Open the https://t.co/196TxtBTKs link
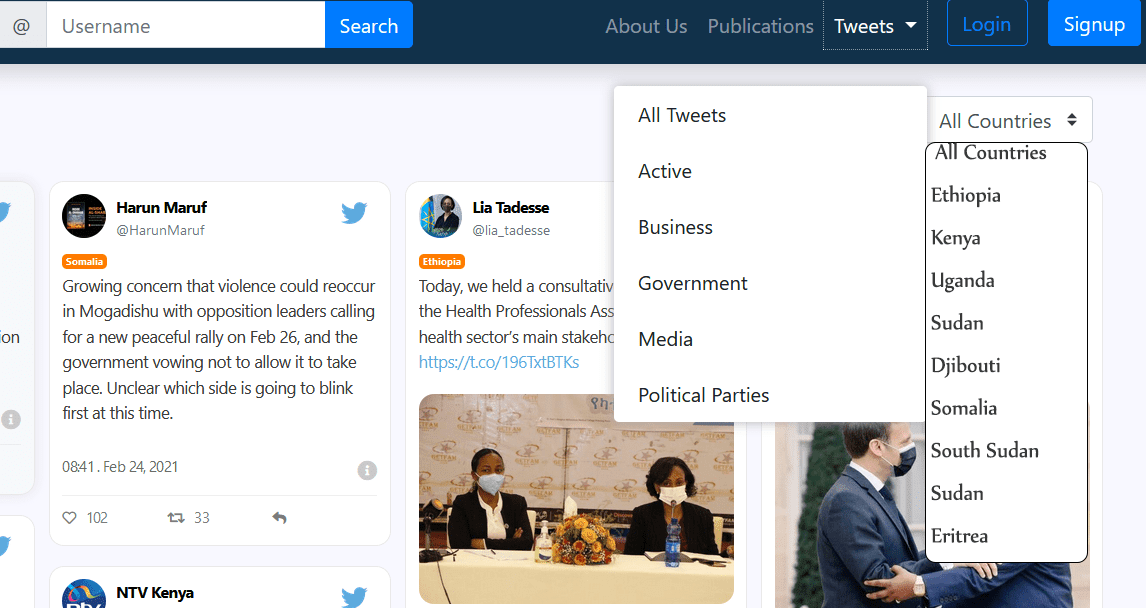 [x=498, y=362]
